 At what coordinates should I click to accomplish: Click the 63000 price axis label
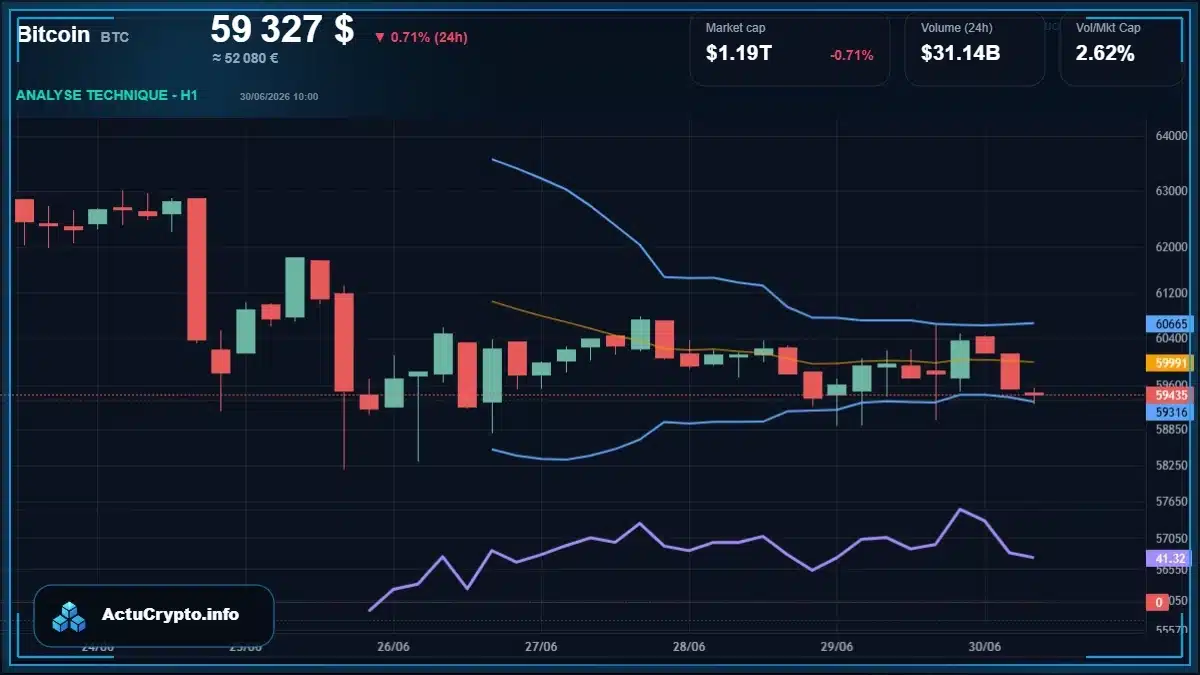[x=1170, y=191]
